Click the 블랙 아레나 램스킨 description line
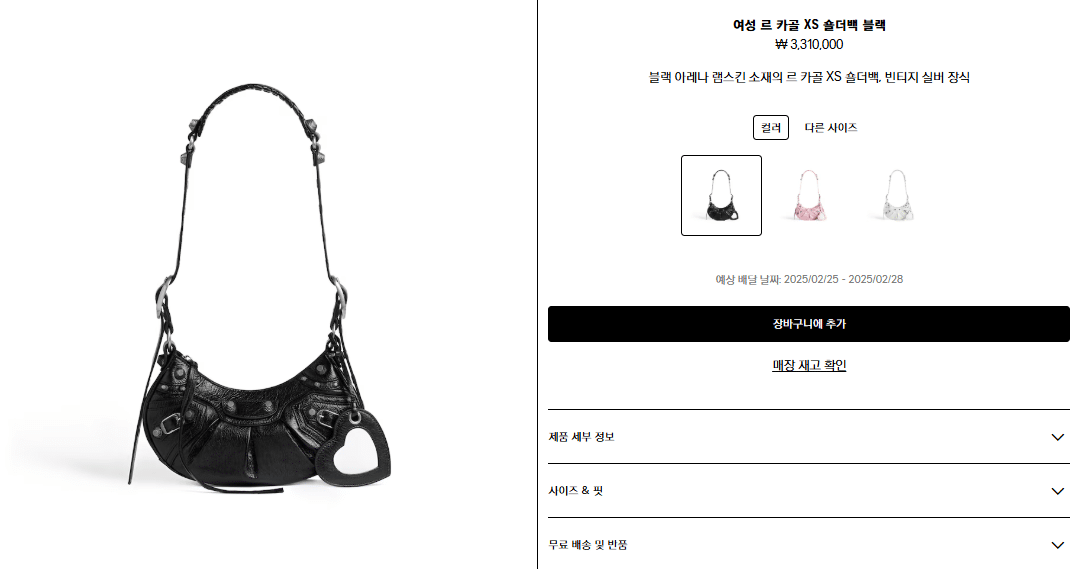Screen dimensions: 1081x569 click(809, 77)
